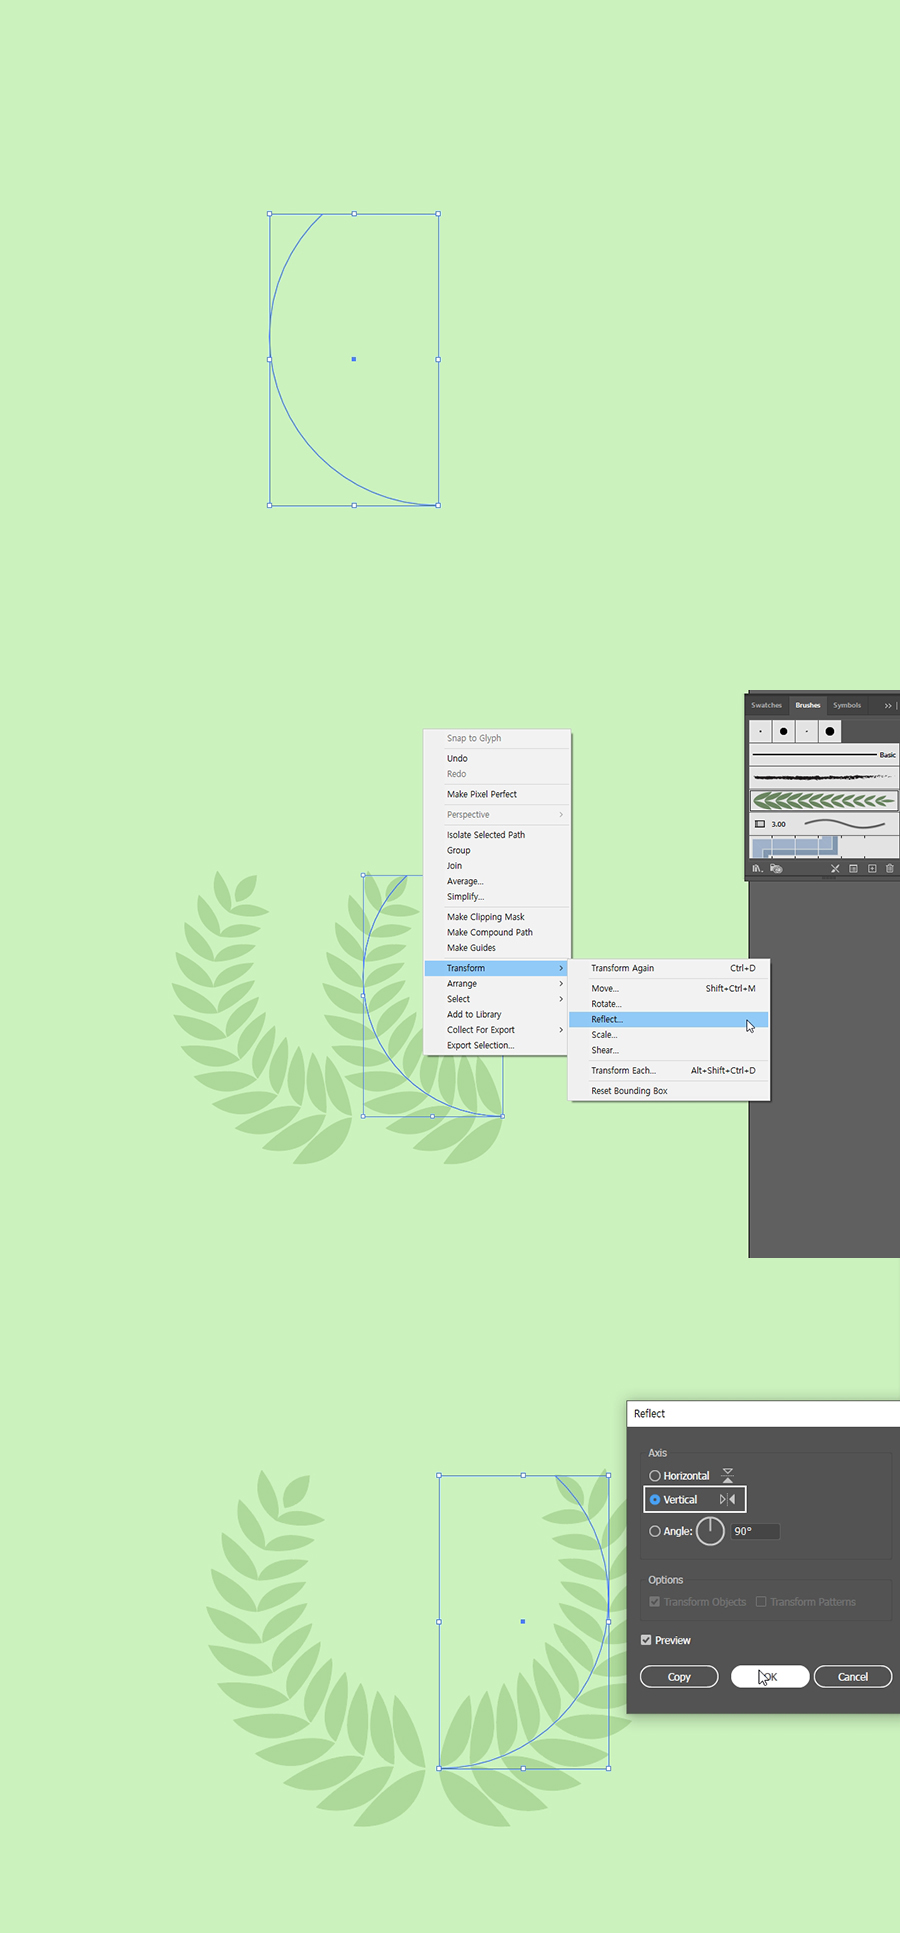The height and width of the screenshot is (1933, 900).
Task: Click the vertical reflect axis icon
Action: point(727,1499)
